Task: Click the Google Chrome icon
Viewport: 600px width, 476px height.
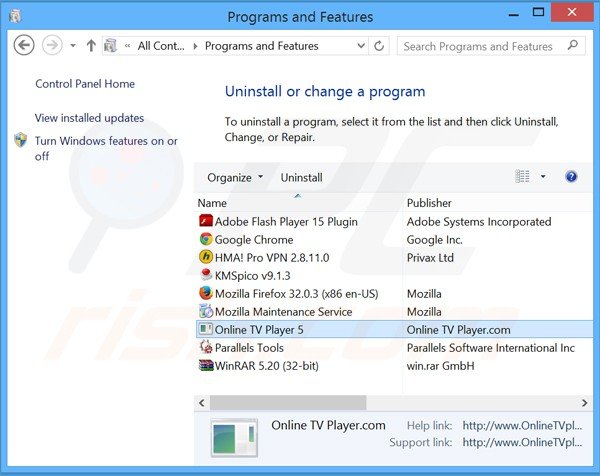Action: [206, 239]
